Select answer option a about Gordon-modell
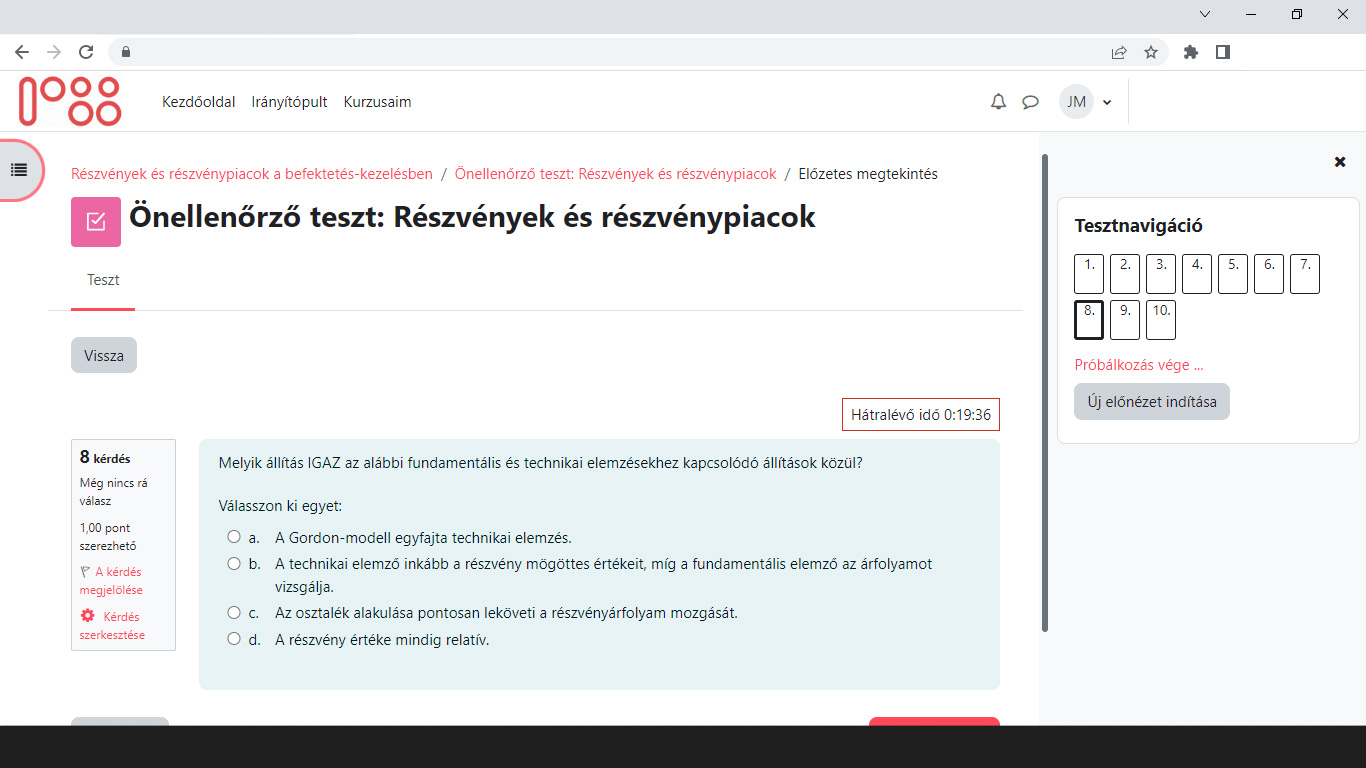Viewport: 1366px width, 768px height. [x=235, y=535]
